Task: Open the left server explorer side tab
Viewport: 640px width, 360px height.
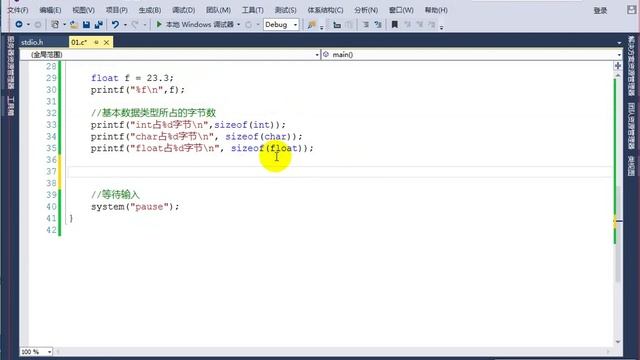Action: [x=11, y=62]
